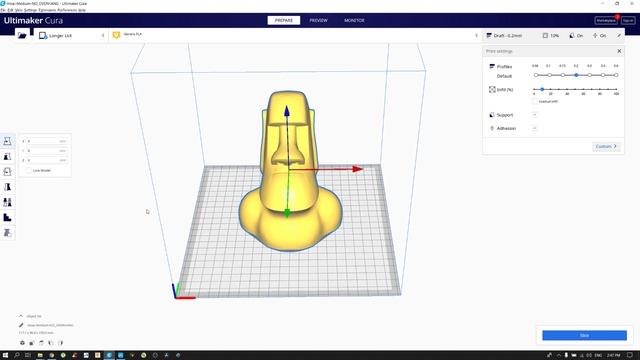Open Custom print settings
The width and height of the screenshot is (640, 360).
(606, 147)
